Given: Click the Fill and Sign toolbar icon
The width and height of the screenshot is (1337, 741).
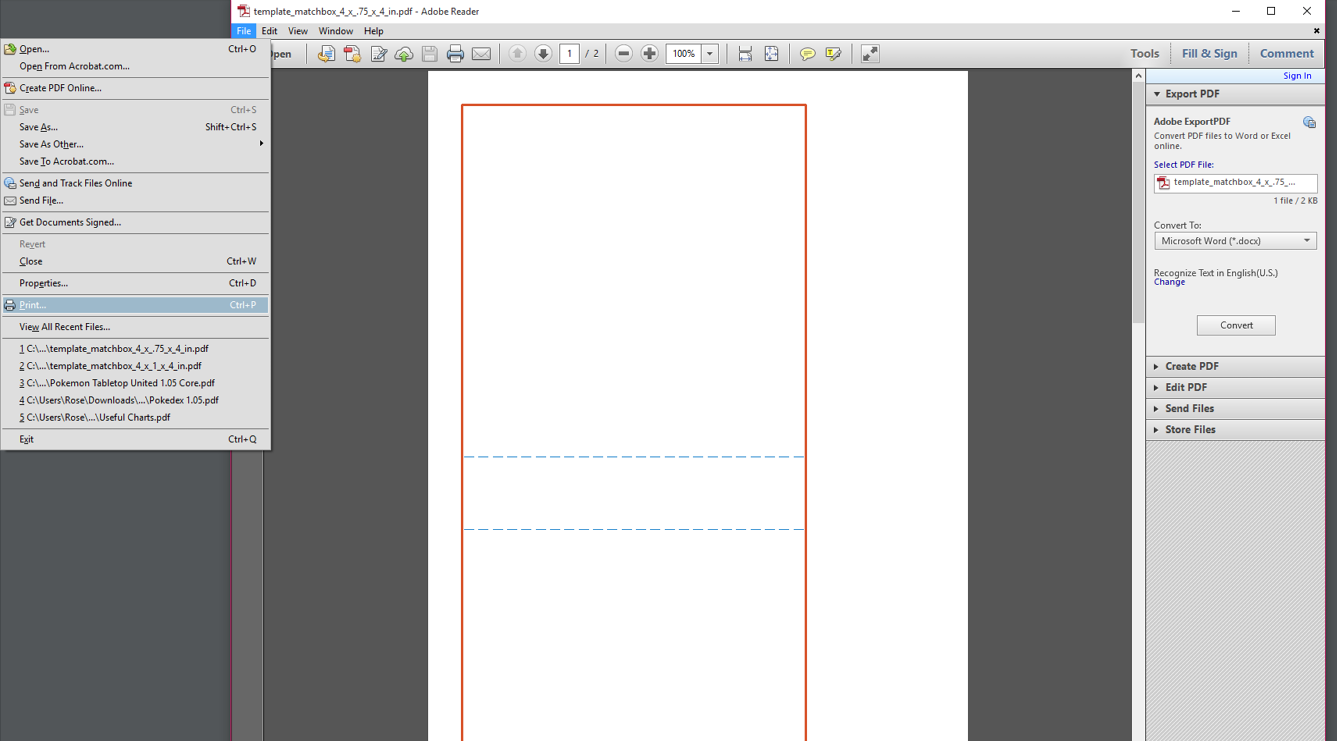Looking at the screenshot, I should (378, 54).
